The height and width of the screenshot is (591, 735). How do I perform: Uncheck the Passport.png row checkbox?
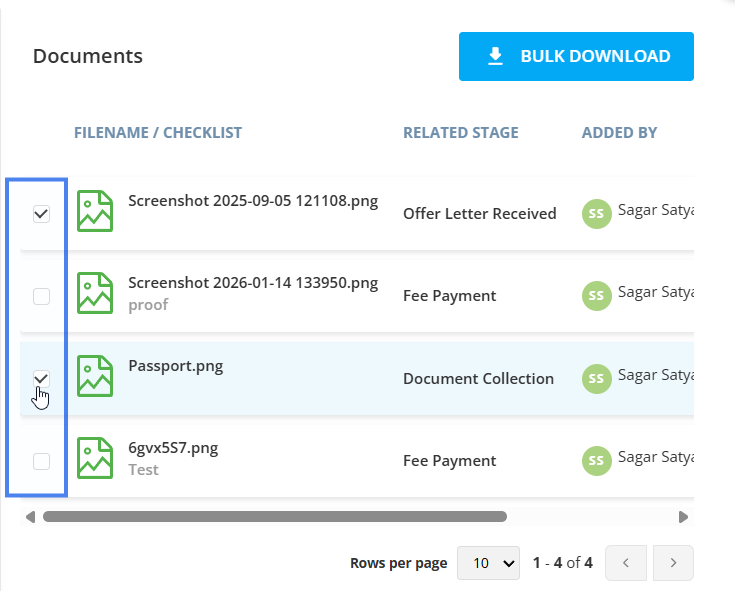coord(41,379)
